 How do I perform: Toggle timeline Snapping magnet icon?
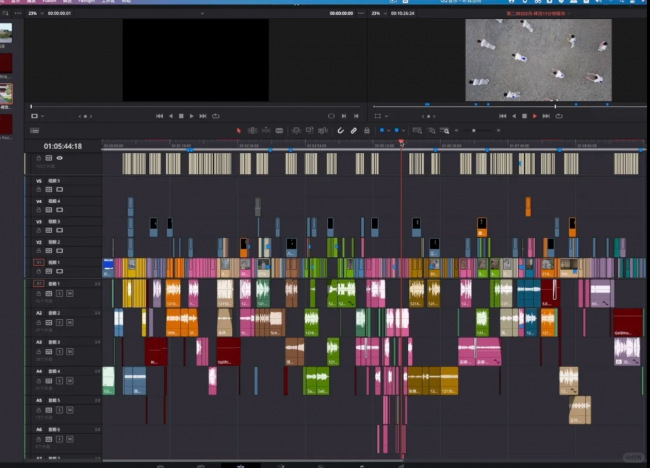(x=340, y=130)
